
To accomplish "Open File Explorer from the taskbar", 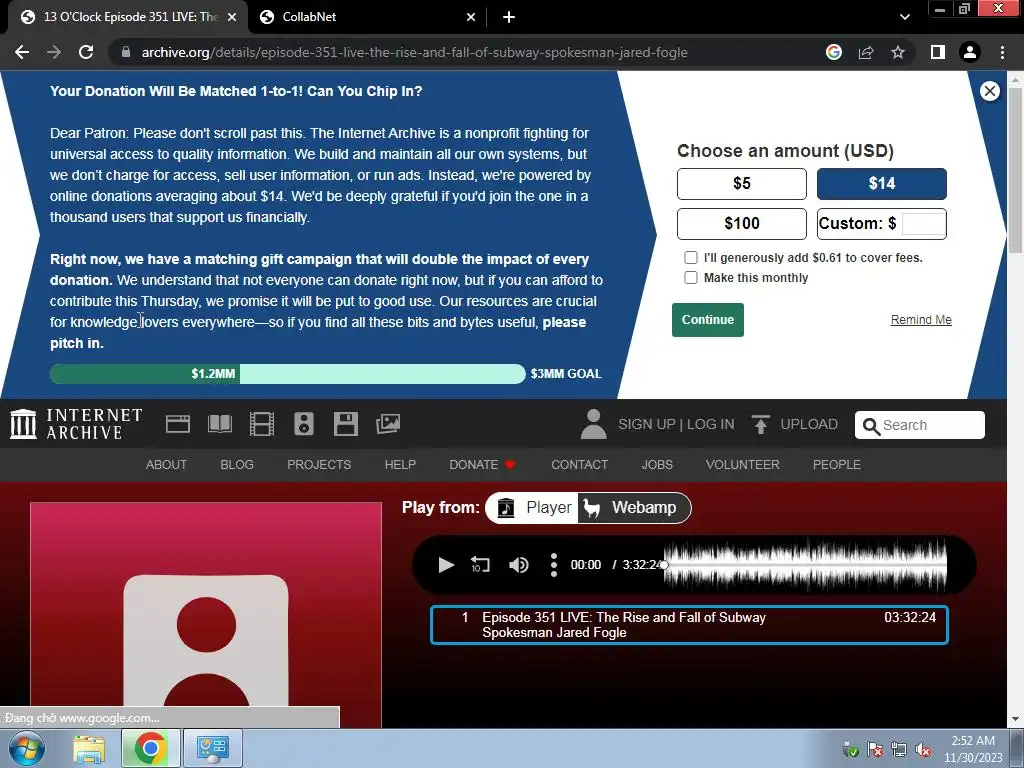I will point(89,748).
